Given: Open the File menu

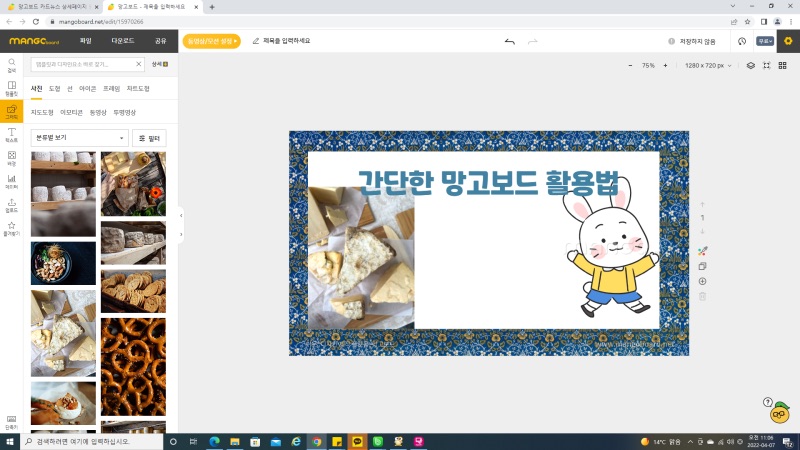Looking at the screenshot, I should point(85,41).
